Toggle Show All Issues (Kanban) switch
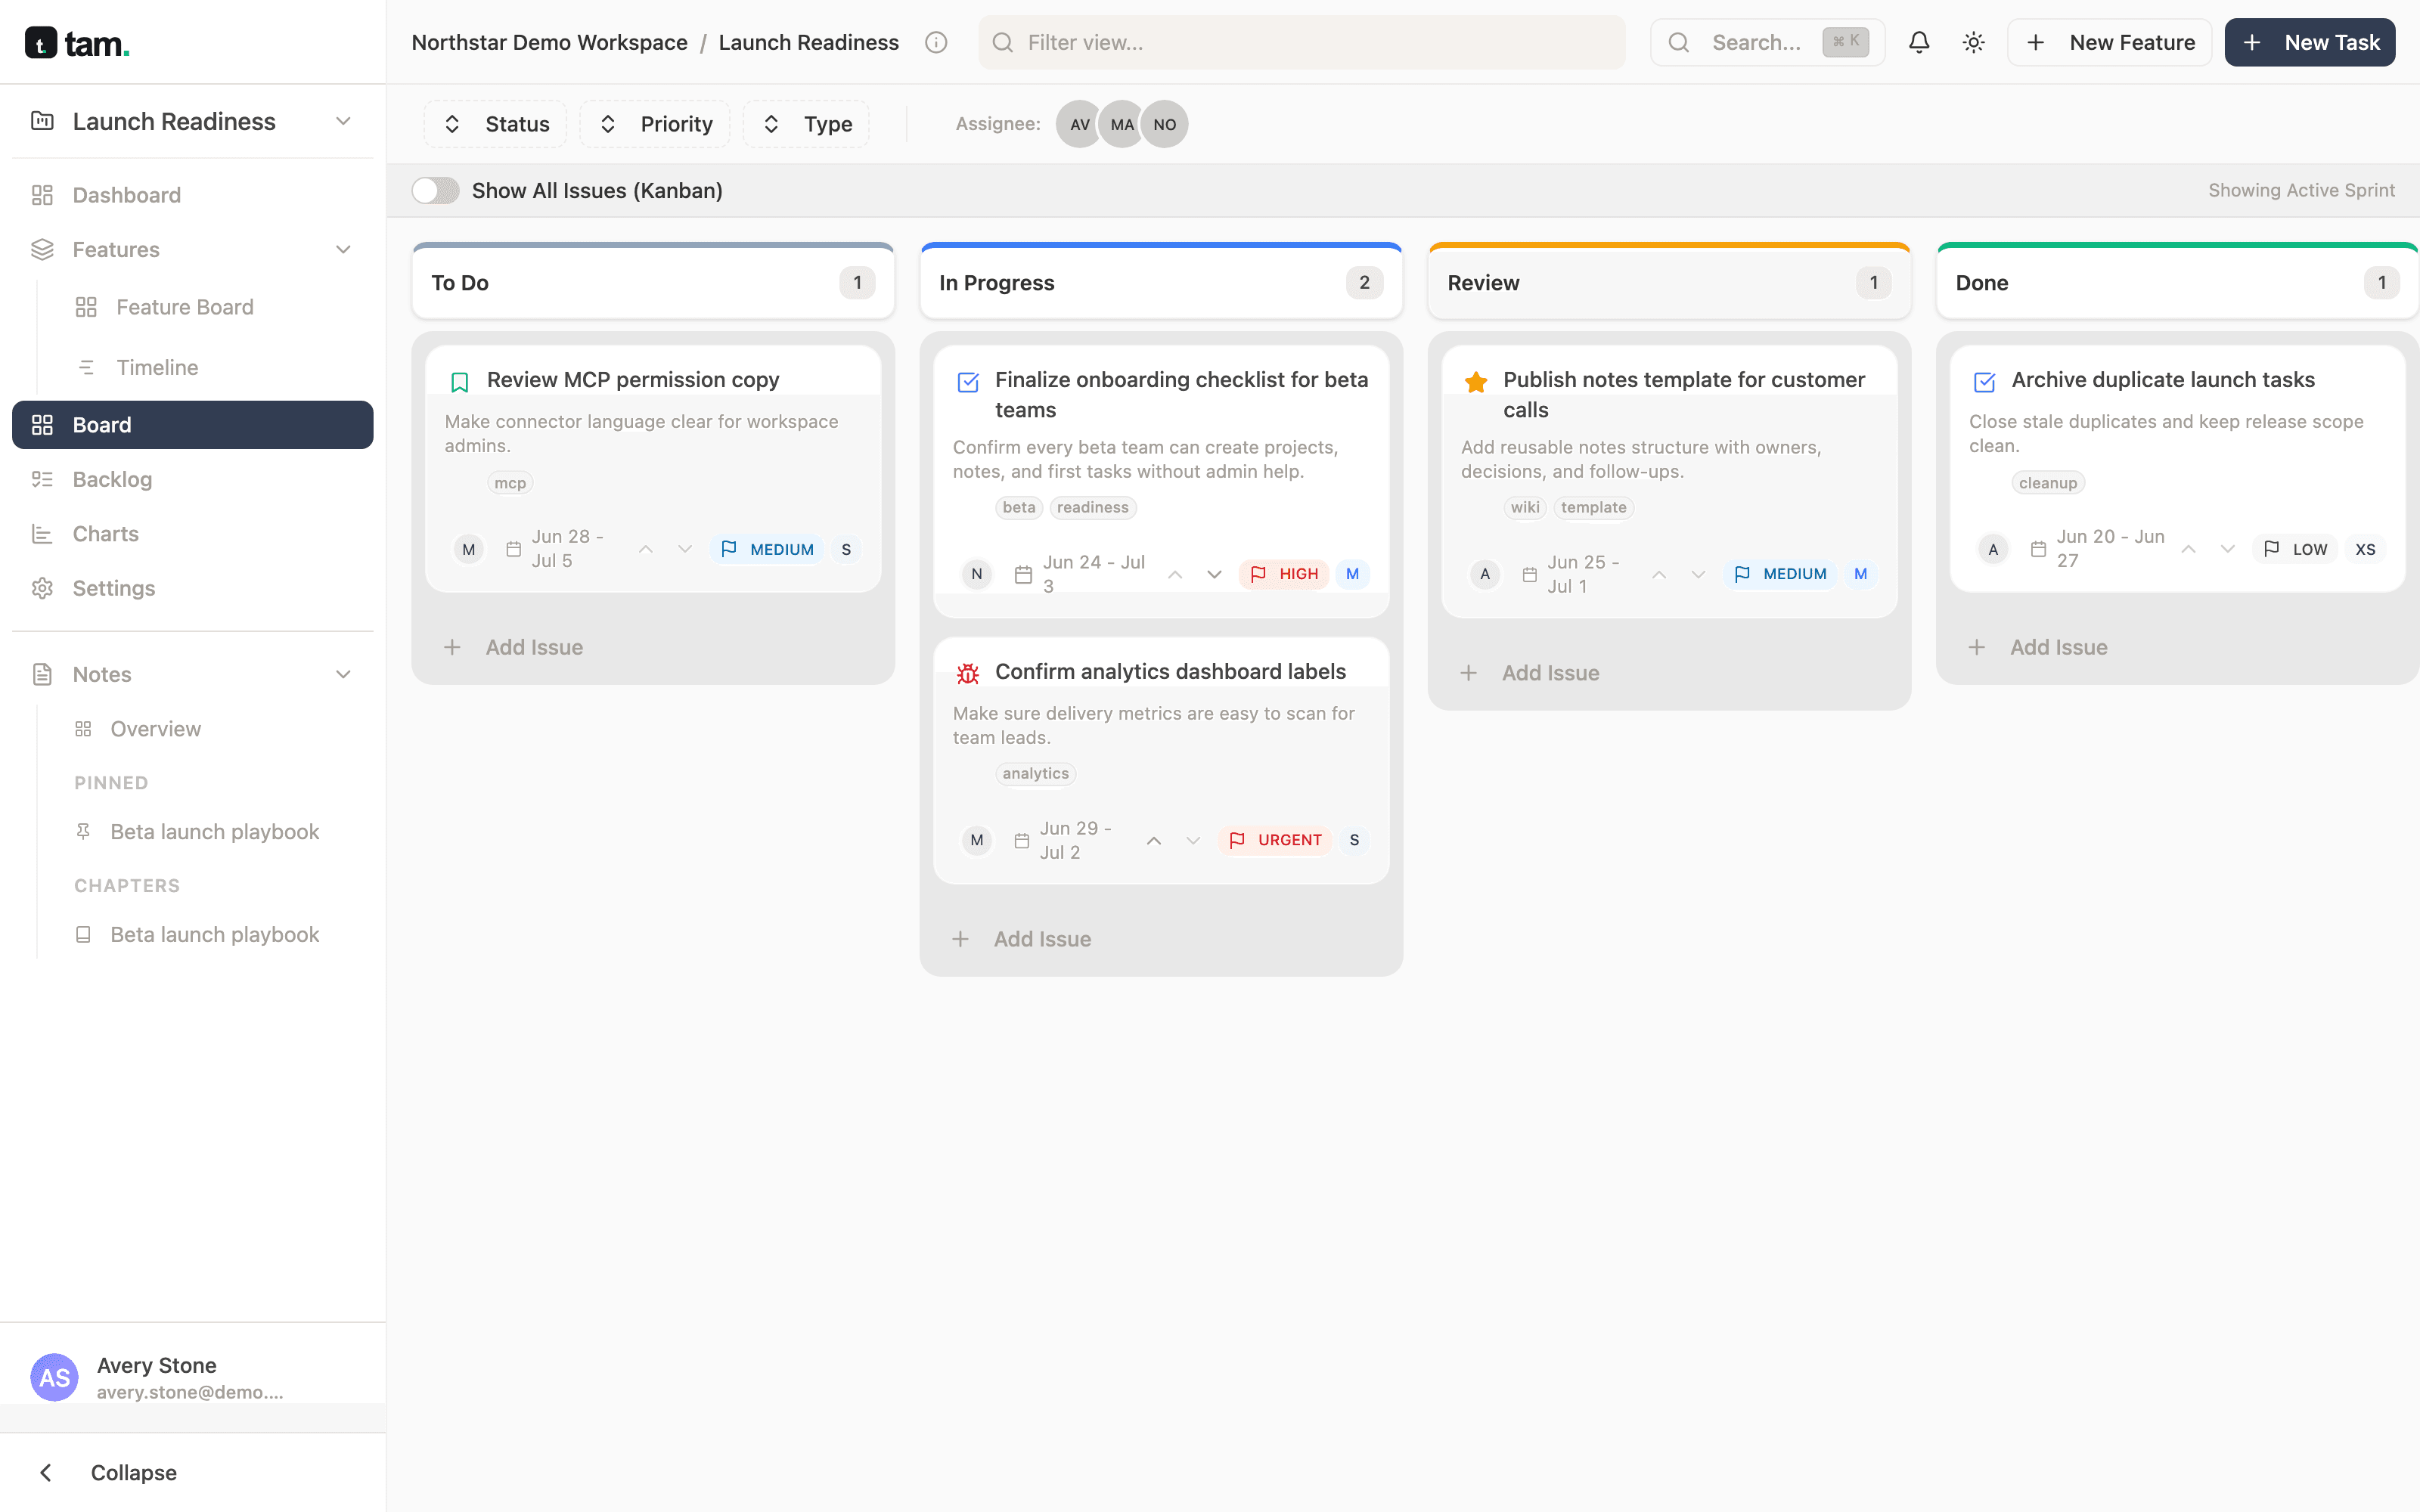This screenshot has width=2420, height=1512. [436, 190]
